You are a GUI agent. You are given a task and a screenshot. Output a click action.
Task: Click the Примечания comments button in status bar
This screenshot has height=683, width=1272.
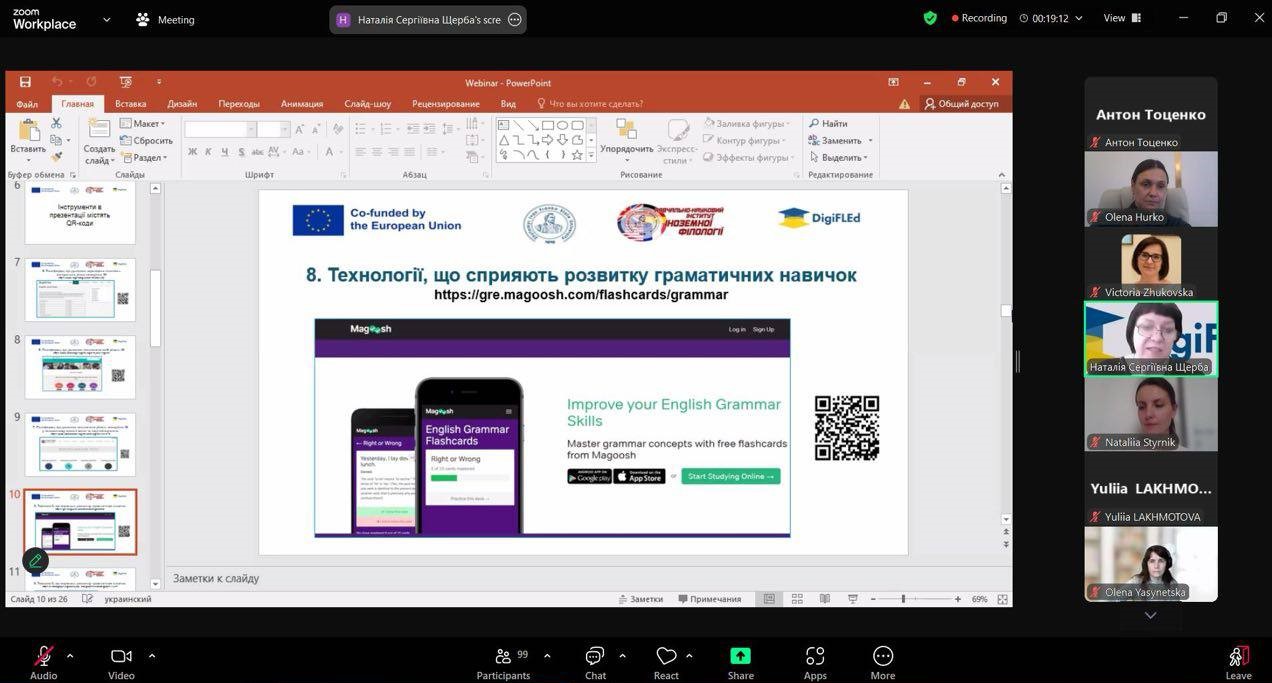click(709, 599)
